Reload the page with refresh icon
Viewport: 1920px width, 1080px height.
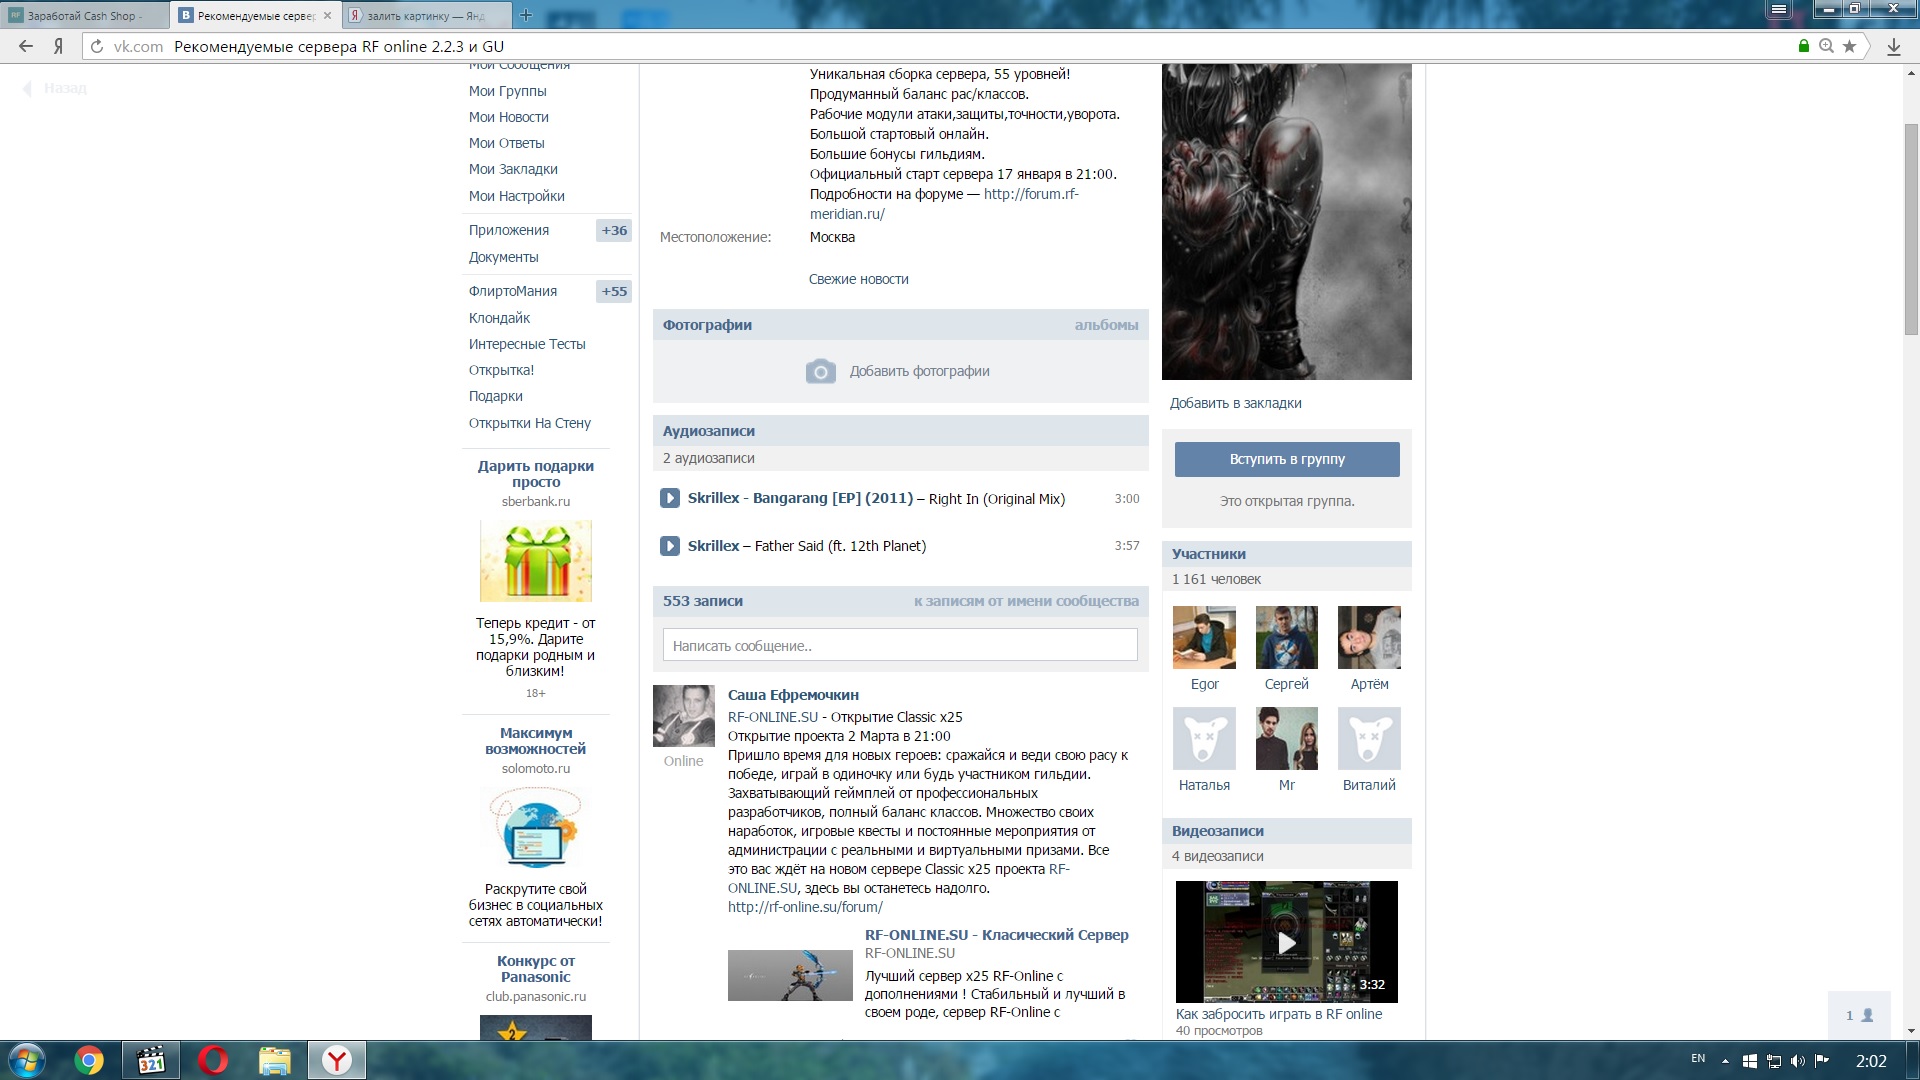(x=97, y=46)
